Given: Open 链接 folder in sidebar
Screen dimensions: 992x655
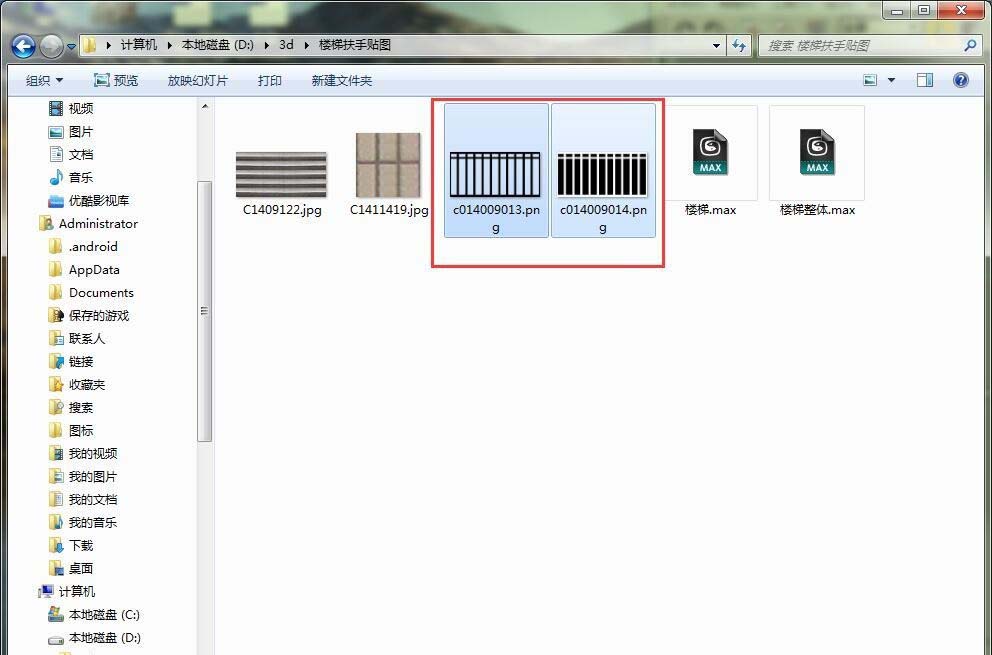Looking at the screenshot, I should click(71, 361).
